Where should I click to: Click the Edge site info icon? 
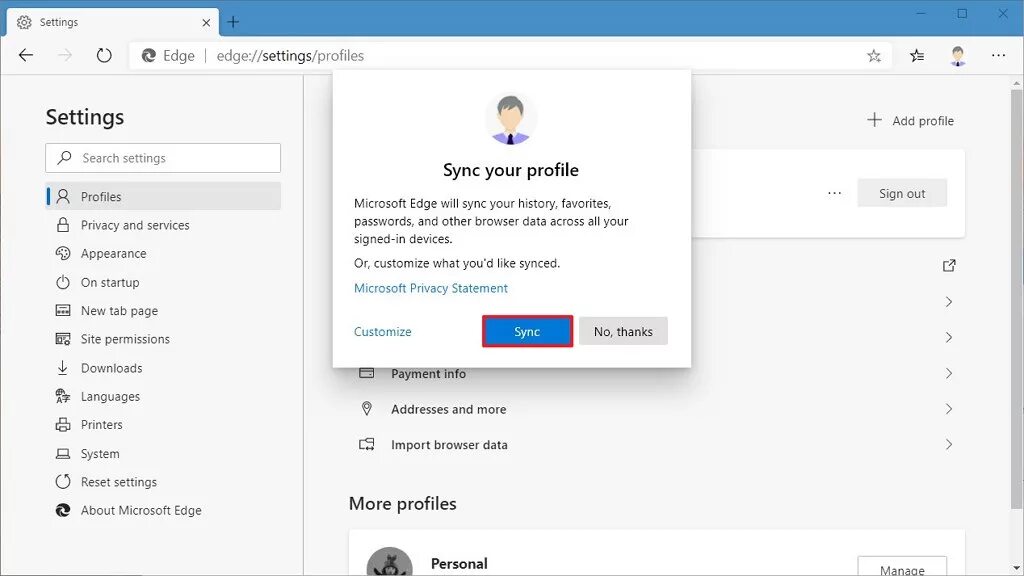pyautogui.click(x=149, y=56)
